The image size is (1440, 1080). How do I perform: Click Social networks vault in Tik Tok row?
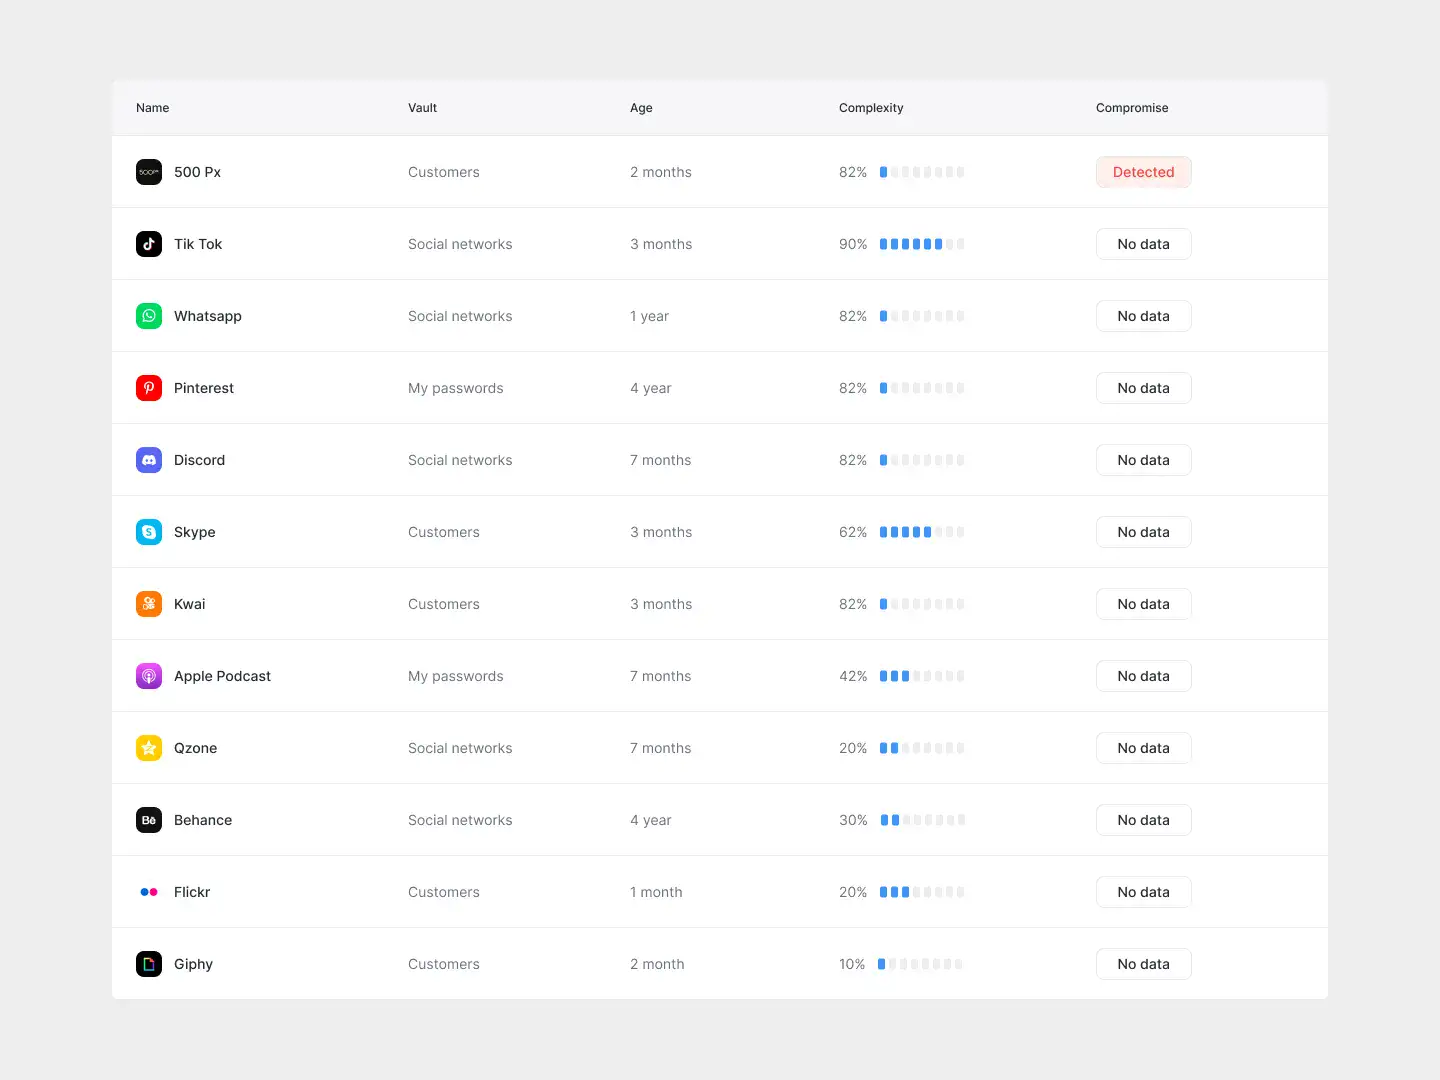(x=460, y=244)
